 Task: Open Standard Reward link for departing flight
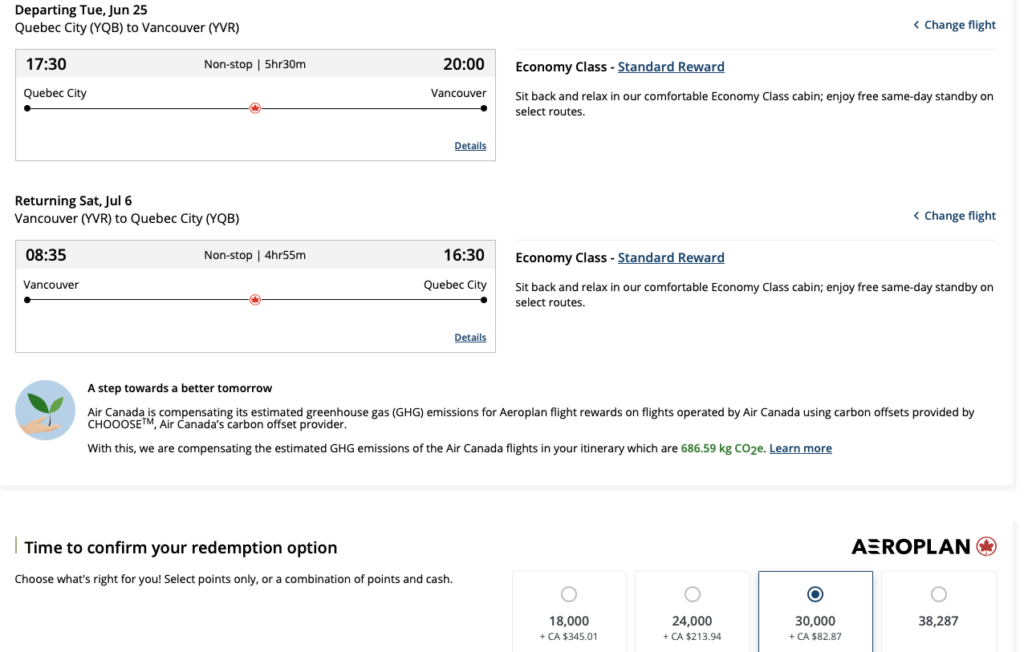point(671,67)
